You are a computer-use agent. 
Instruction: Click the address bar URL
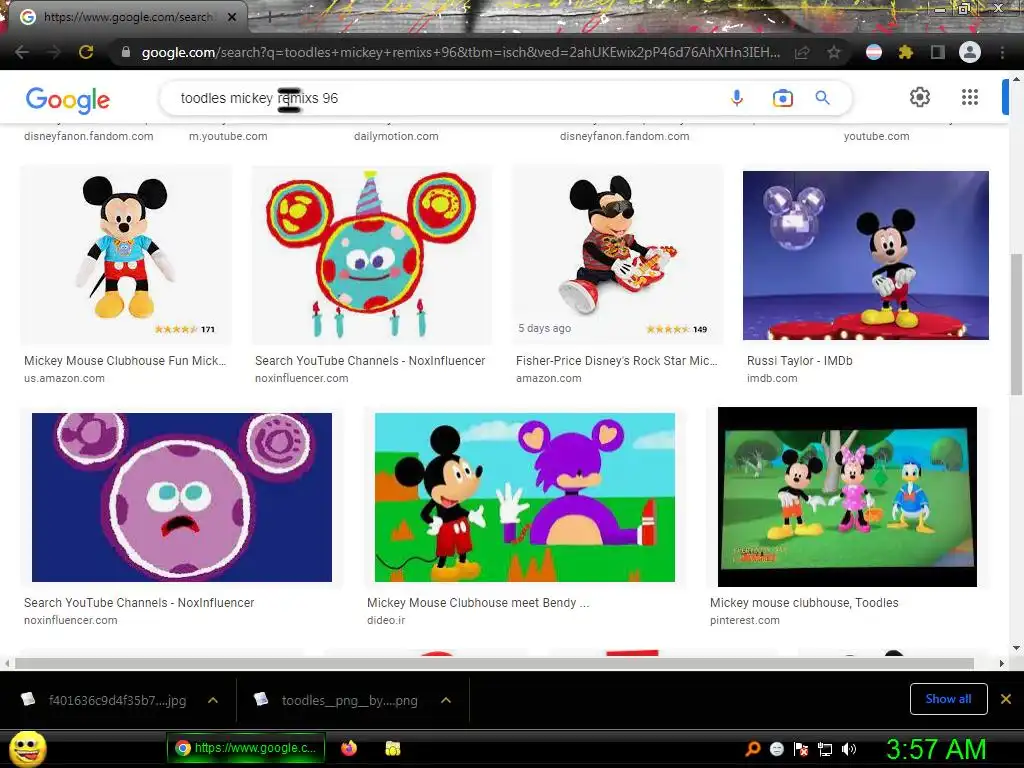(460, 52)
